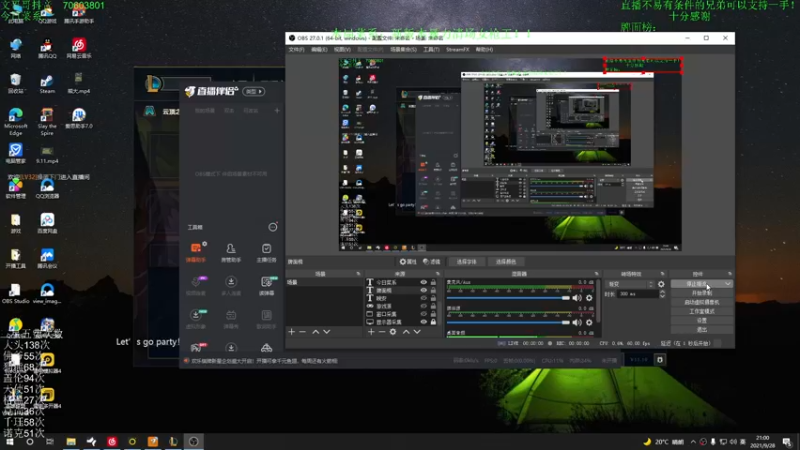Open scene transition properties gear
The image size is (800, 450).
[661, 284]
